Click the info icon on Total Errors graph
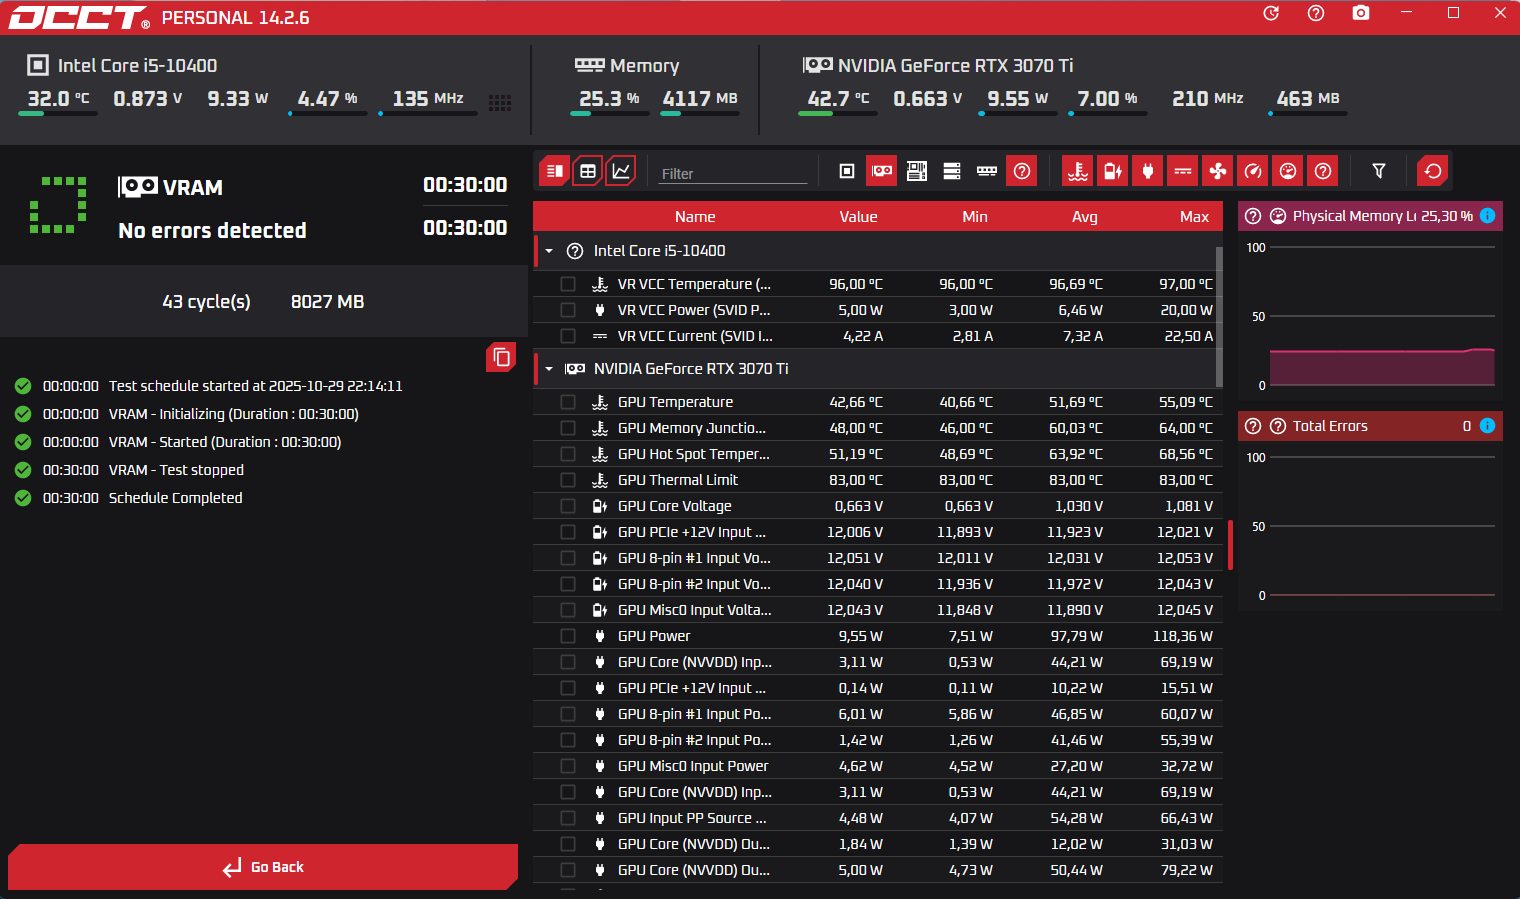This screenshot has height=899, width=1520. point(1487,426)
